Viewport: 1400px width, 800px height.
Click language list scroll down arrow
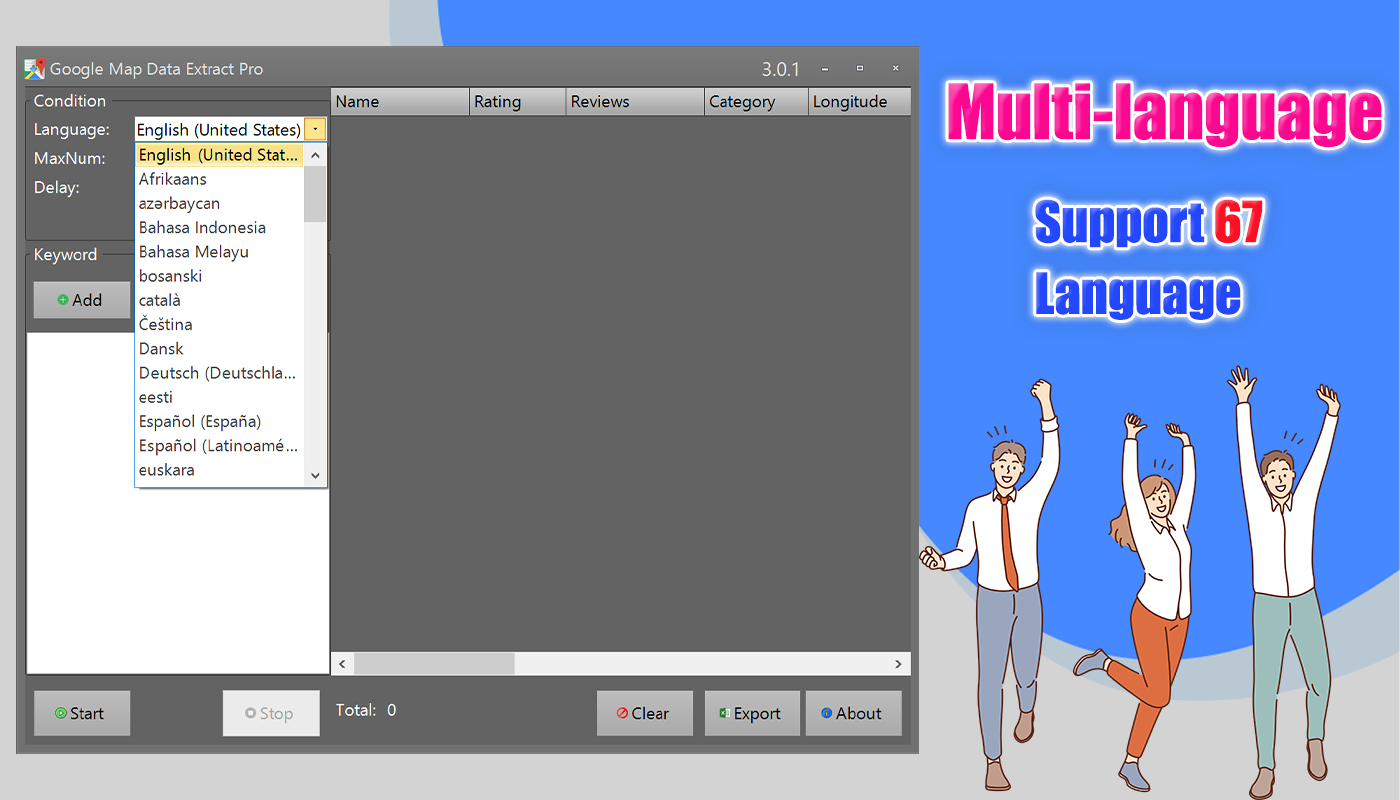315,476
